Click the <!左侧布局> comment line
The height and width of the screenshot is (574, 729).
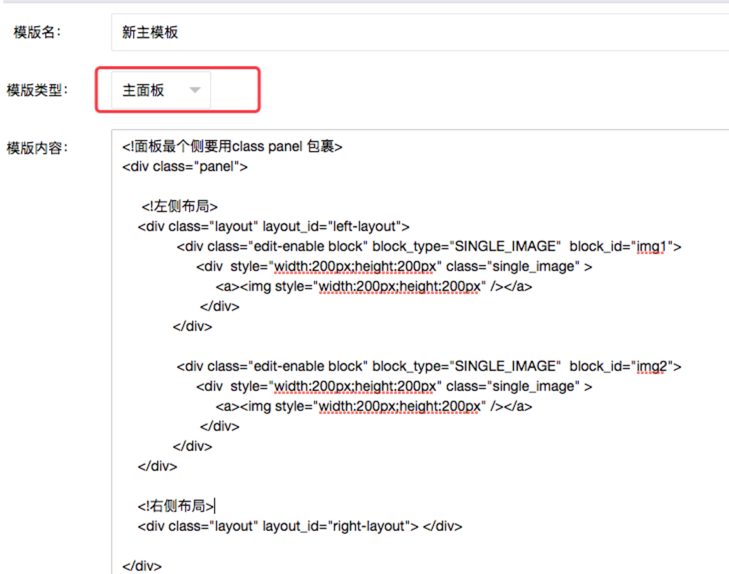pyautogui.click(x=179, y=206)
